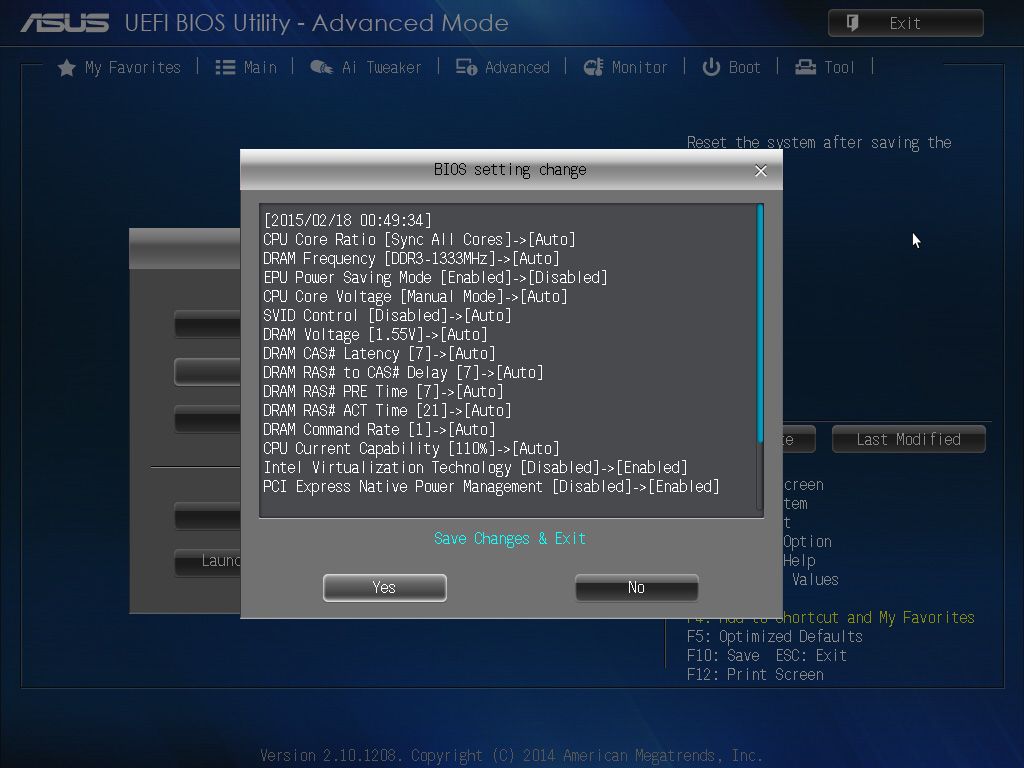Click the F10: Save hint text

pyautogui.click(x=723, y=655)
